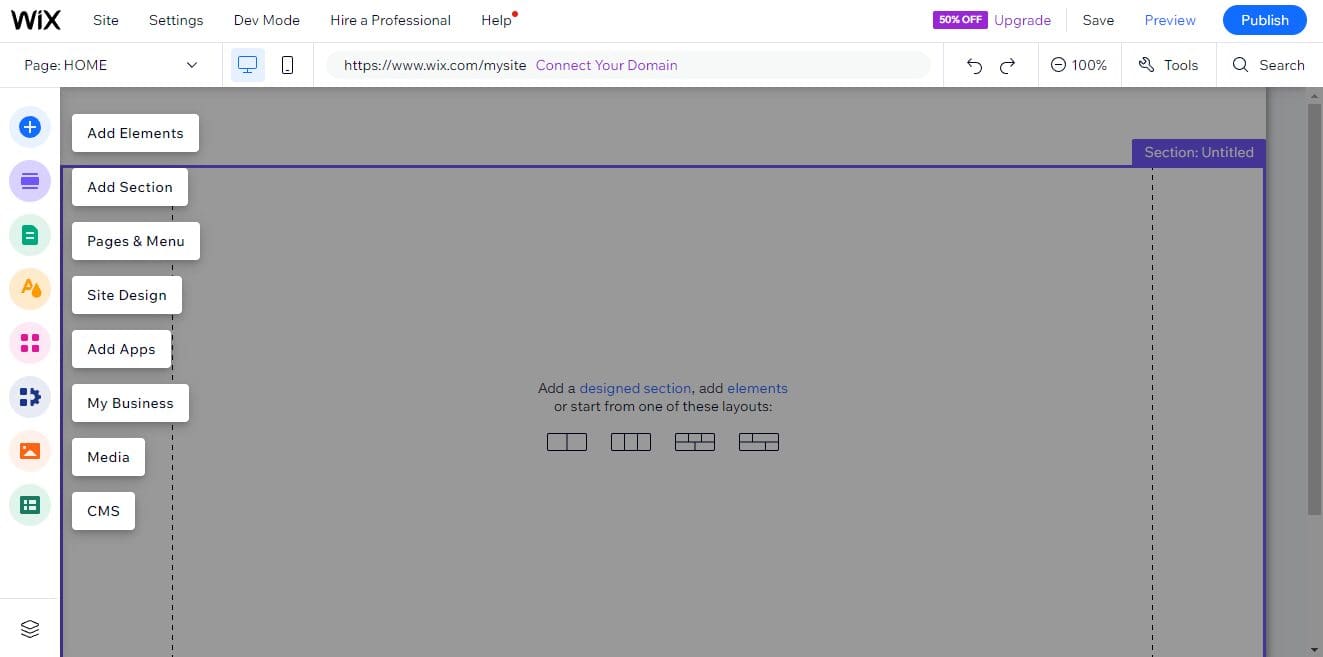Click the Pages & Menu tooltip label
The image size is (1323, 657).
coord(136,241)
